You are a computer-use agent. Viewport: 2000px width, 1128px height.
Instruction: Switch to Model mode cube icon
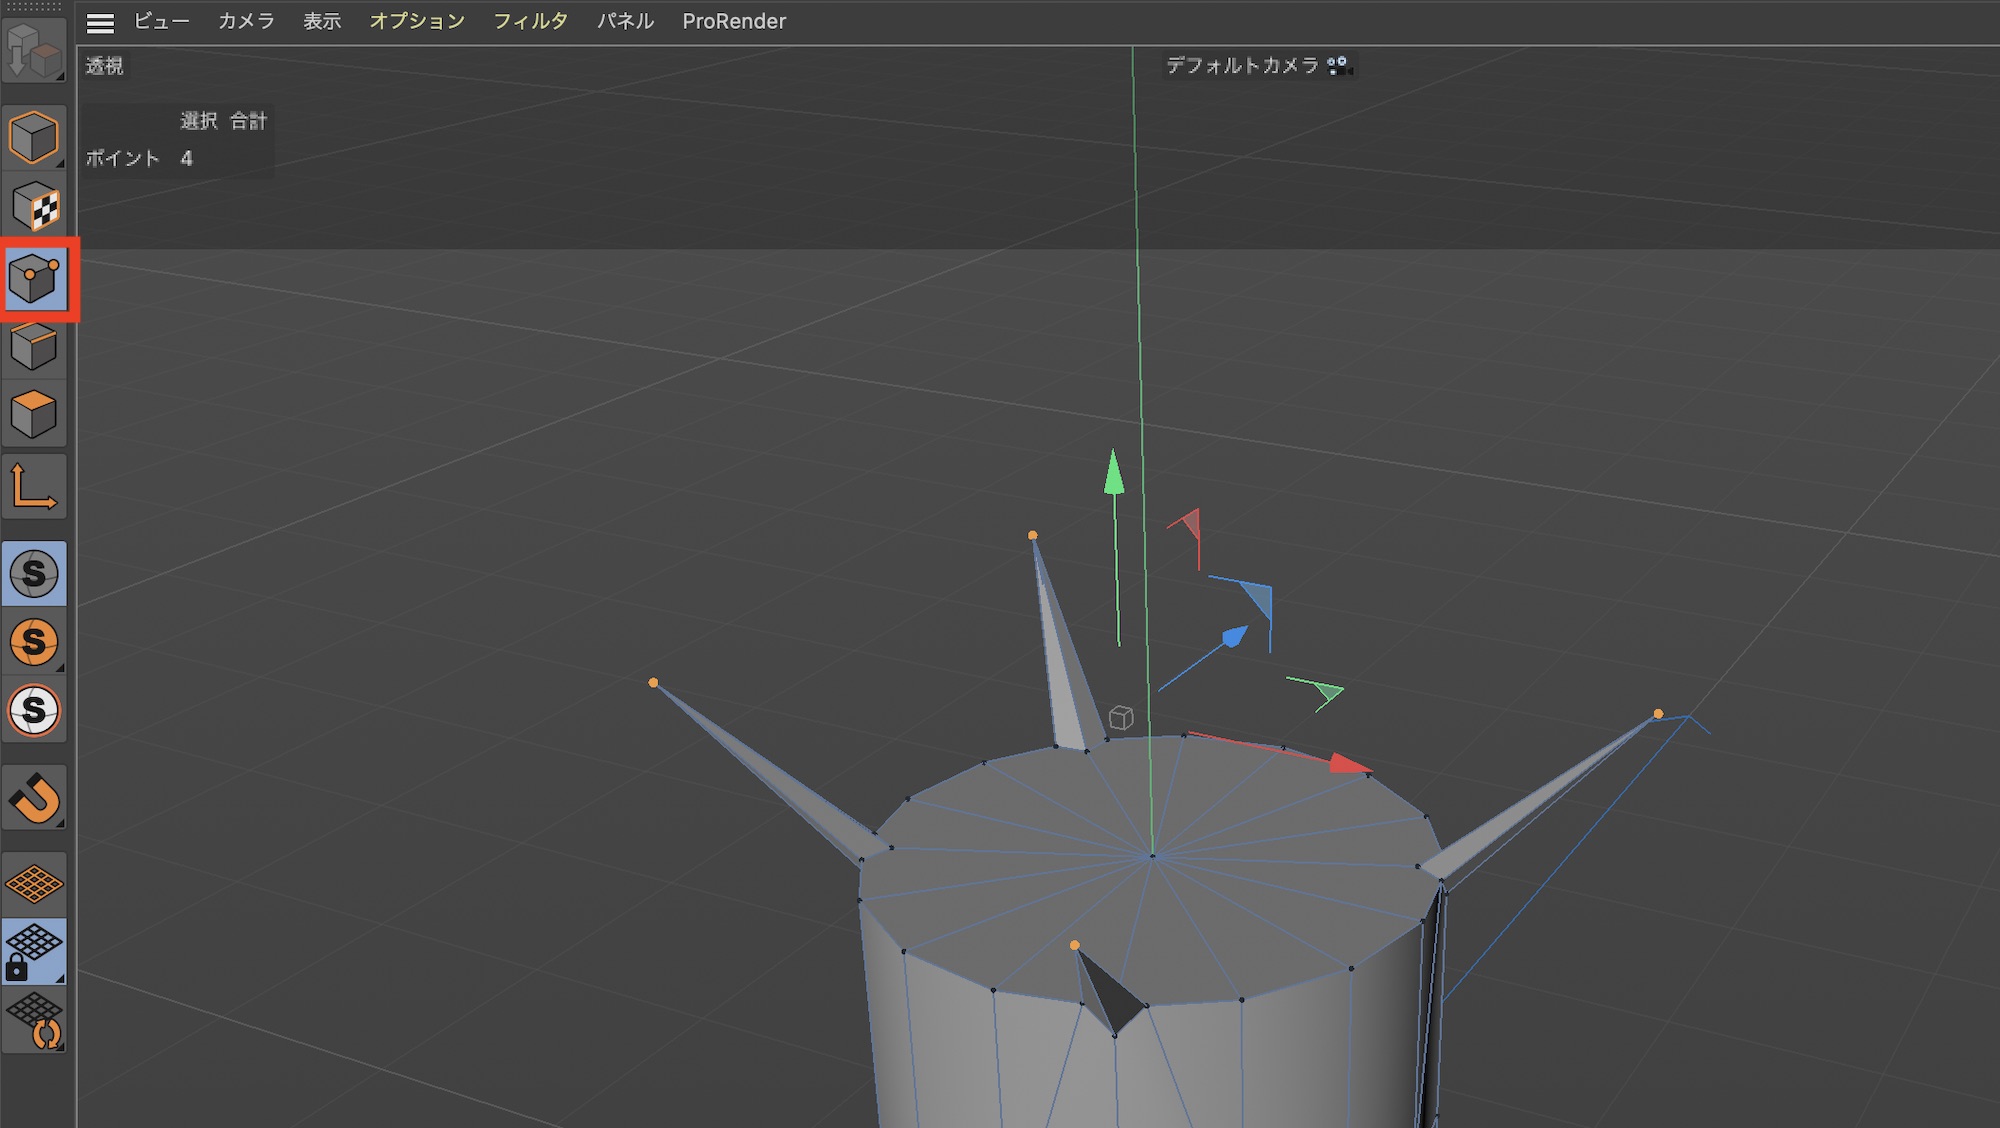coord(33,137)
